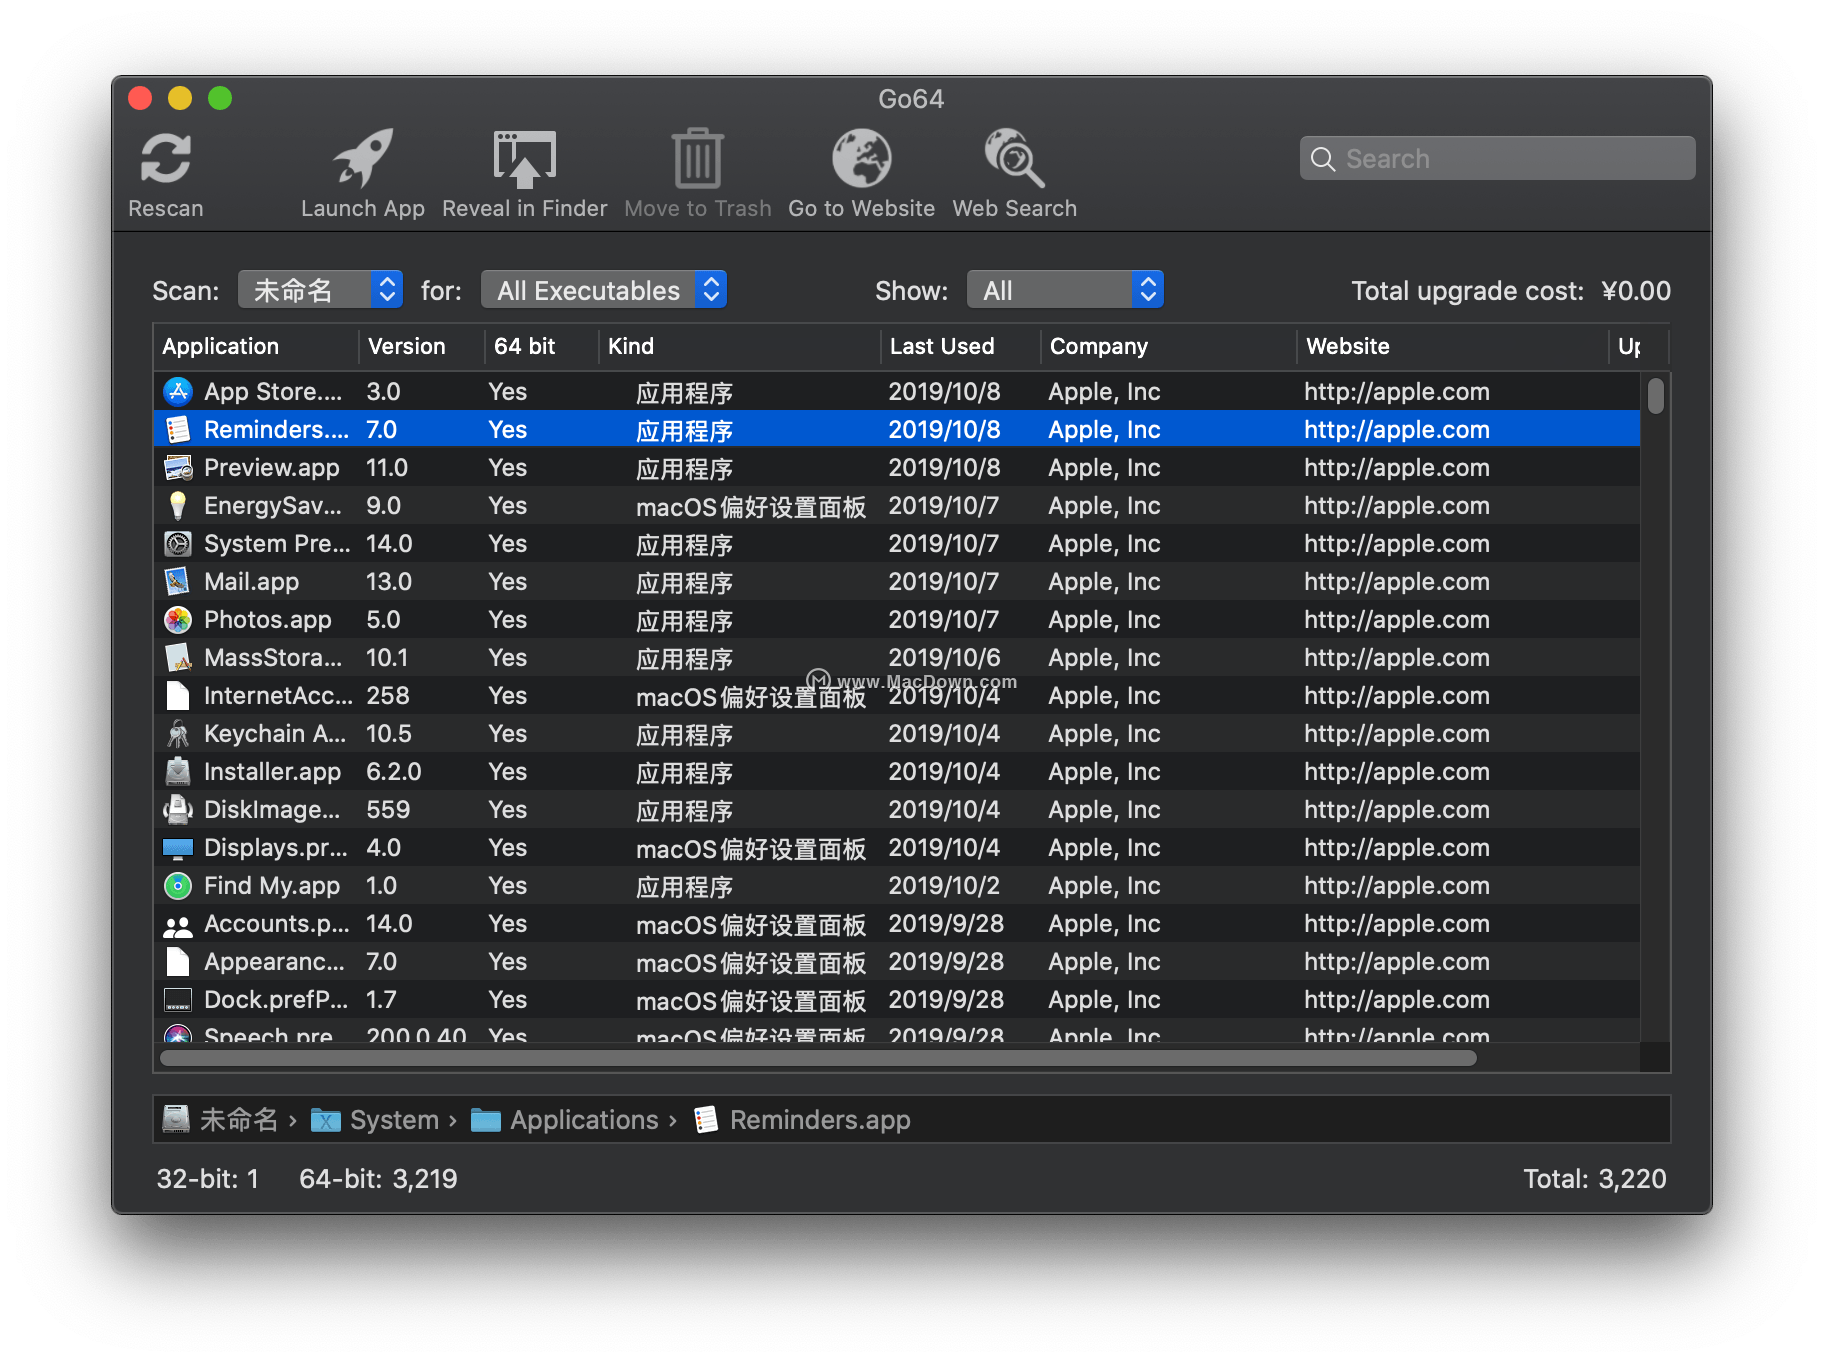Viewport: 1824px width, 1362px height.
Task: Select the System Preferences gear icon
Action: tap(178, 543)
